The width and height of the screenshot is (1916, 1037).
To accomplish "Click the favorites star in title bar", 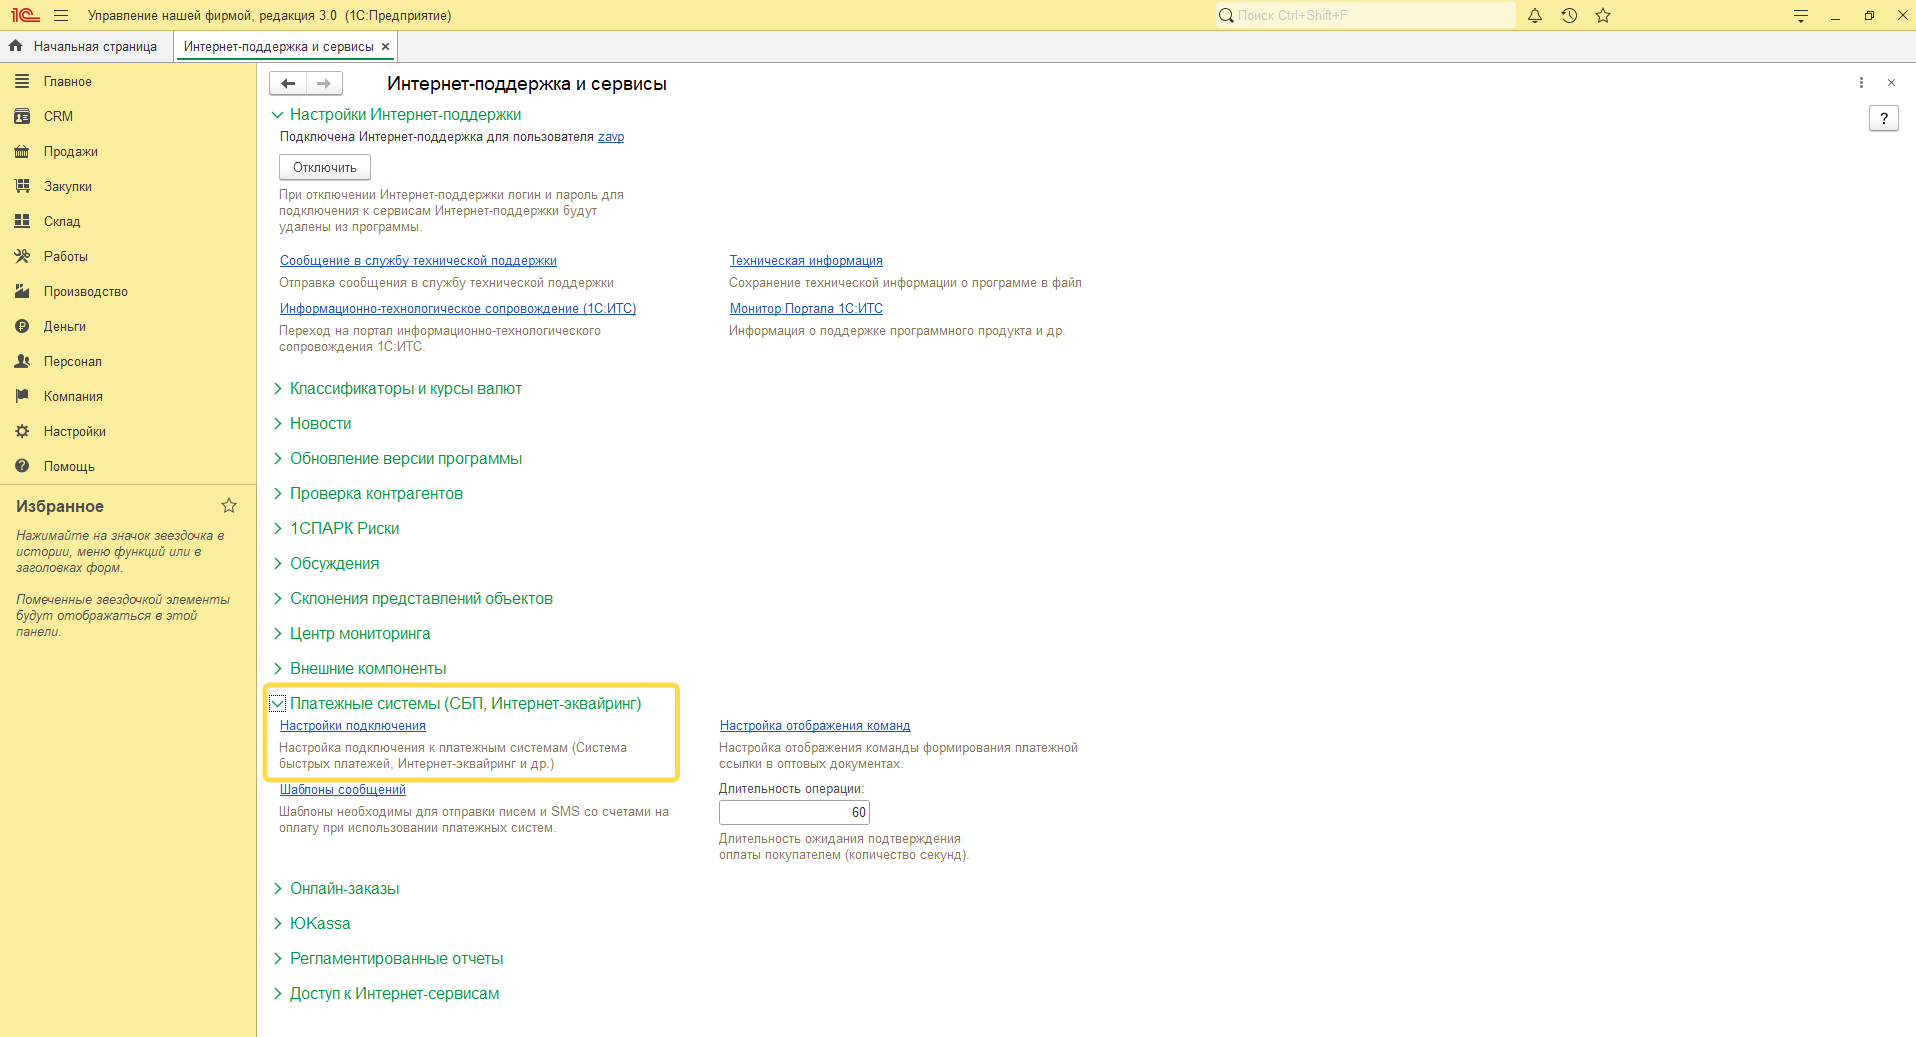I will [x=1603, y=16].
